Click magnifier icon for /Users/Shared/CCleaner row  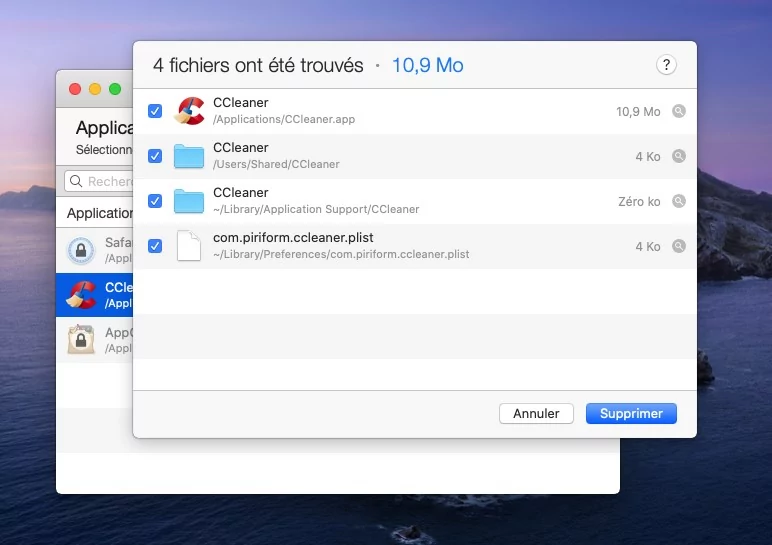[678, 156]
